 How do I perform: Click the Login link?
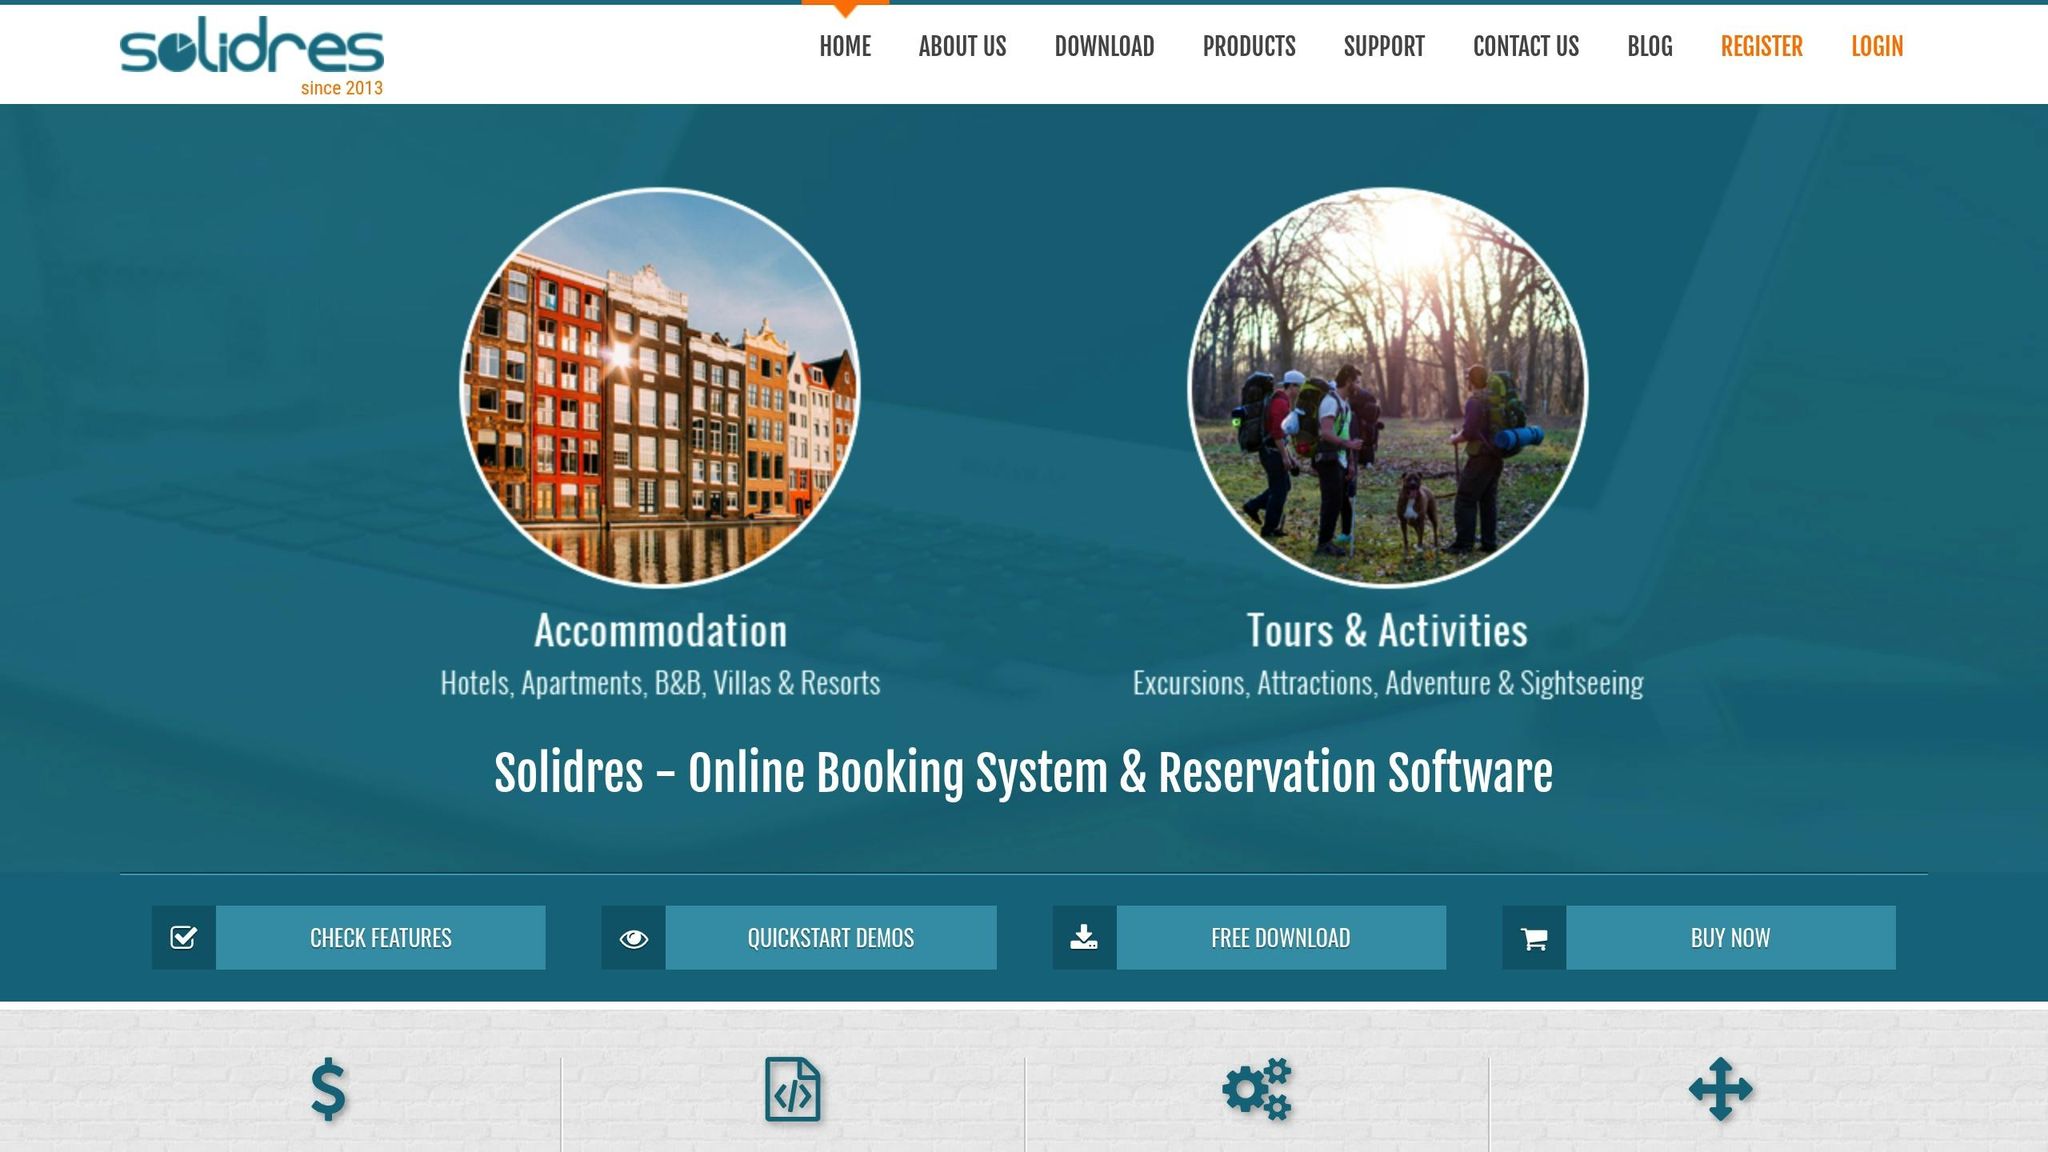[1876, 47]
